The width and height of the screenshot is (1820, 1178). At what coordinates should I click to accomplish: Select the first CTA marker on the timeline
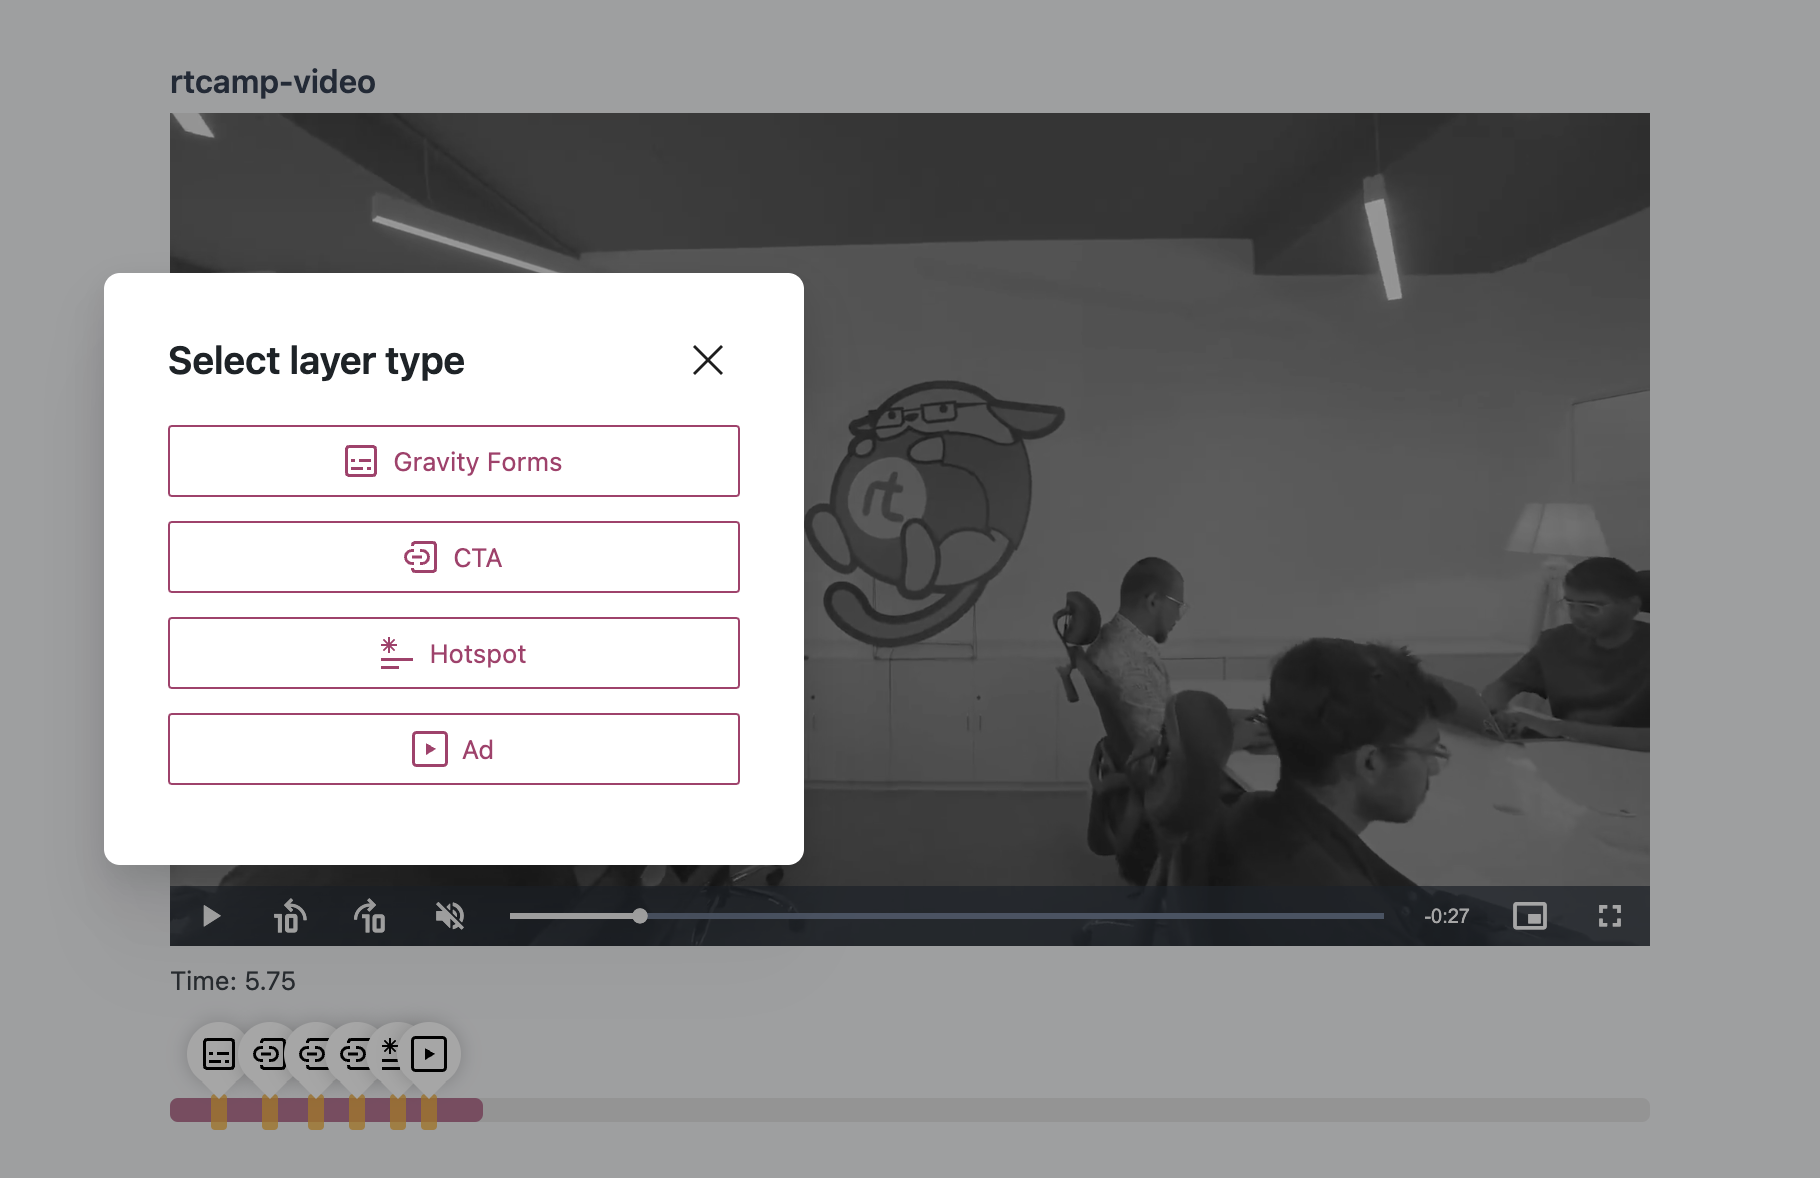(x=270, y=1051)
